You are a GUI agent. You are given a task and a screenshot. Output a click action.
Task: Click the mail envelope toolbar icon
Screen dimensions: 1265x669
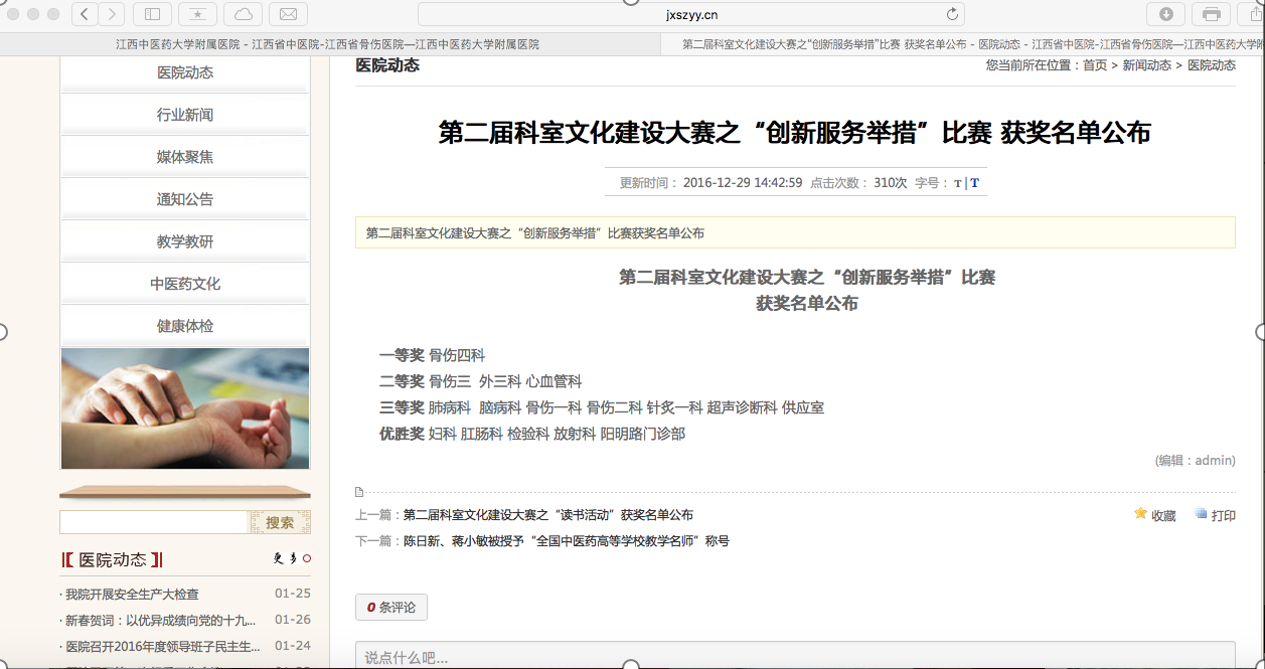pos(288,14)
